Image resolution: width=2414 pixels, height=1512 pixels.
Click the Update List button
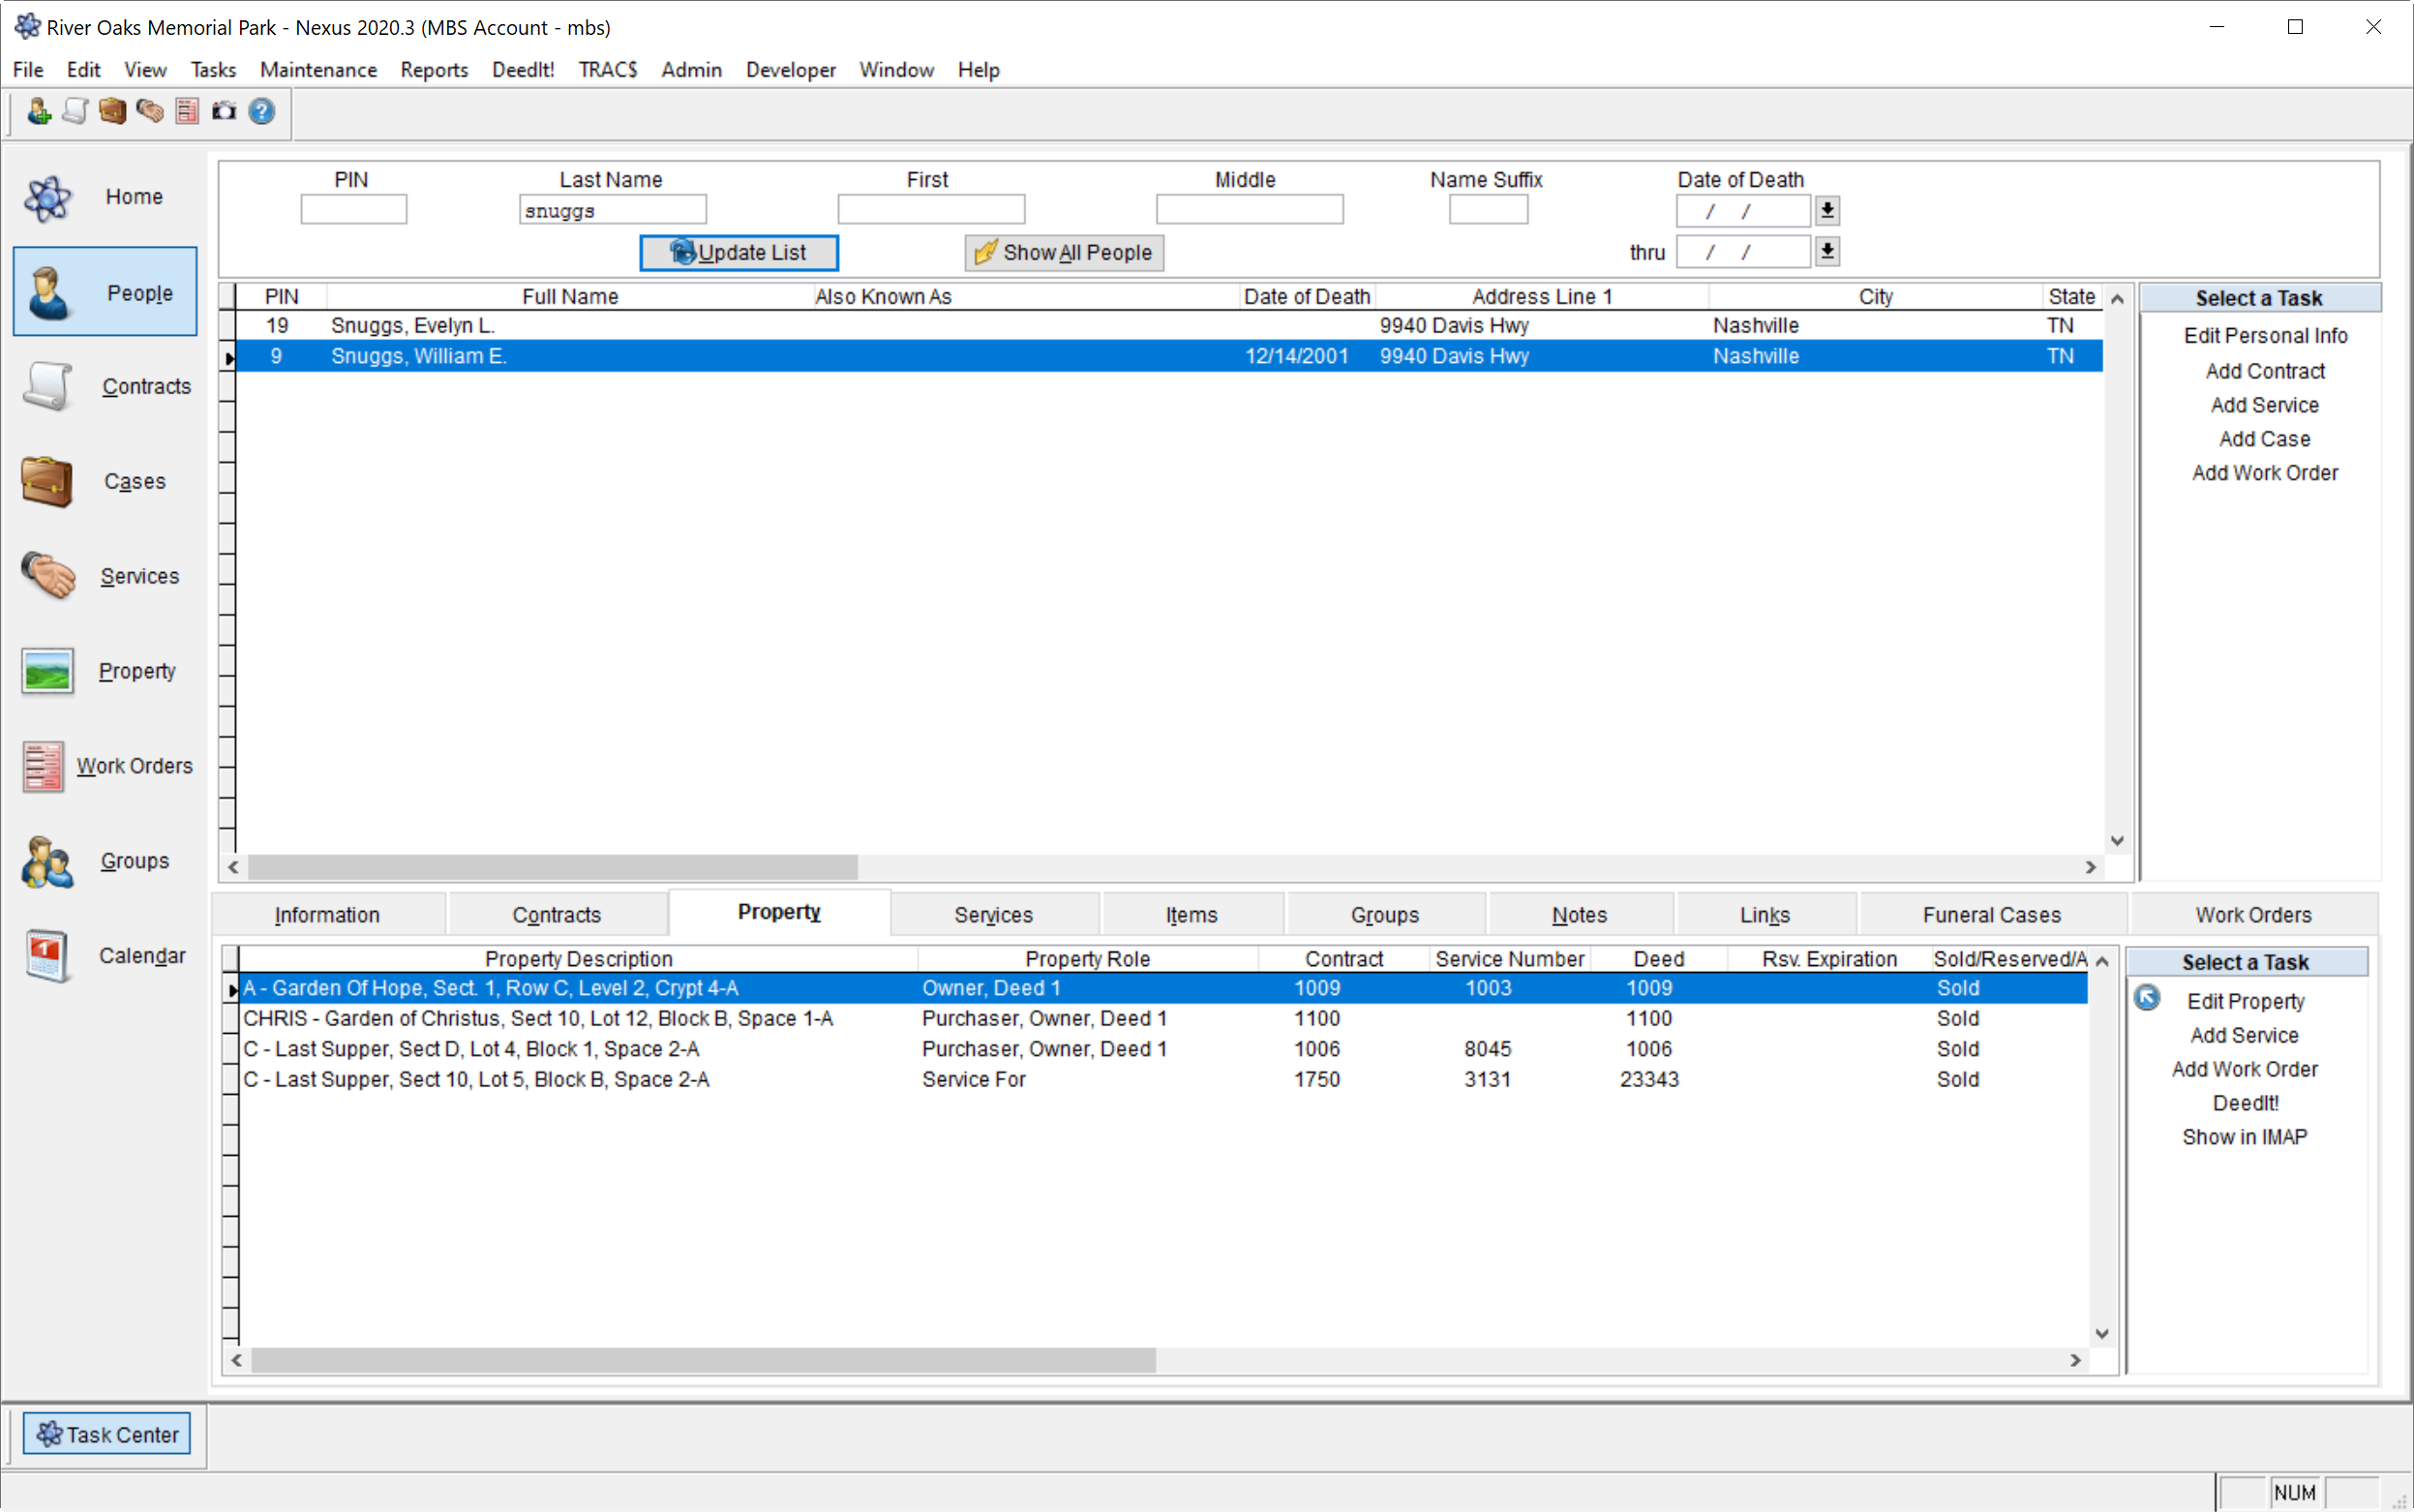(x=737, y=253)
